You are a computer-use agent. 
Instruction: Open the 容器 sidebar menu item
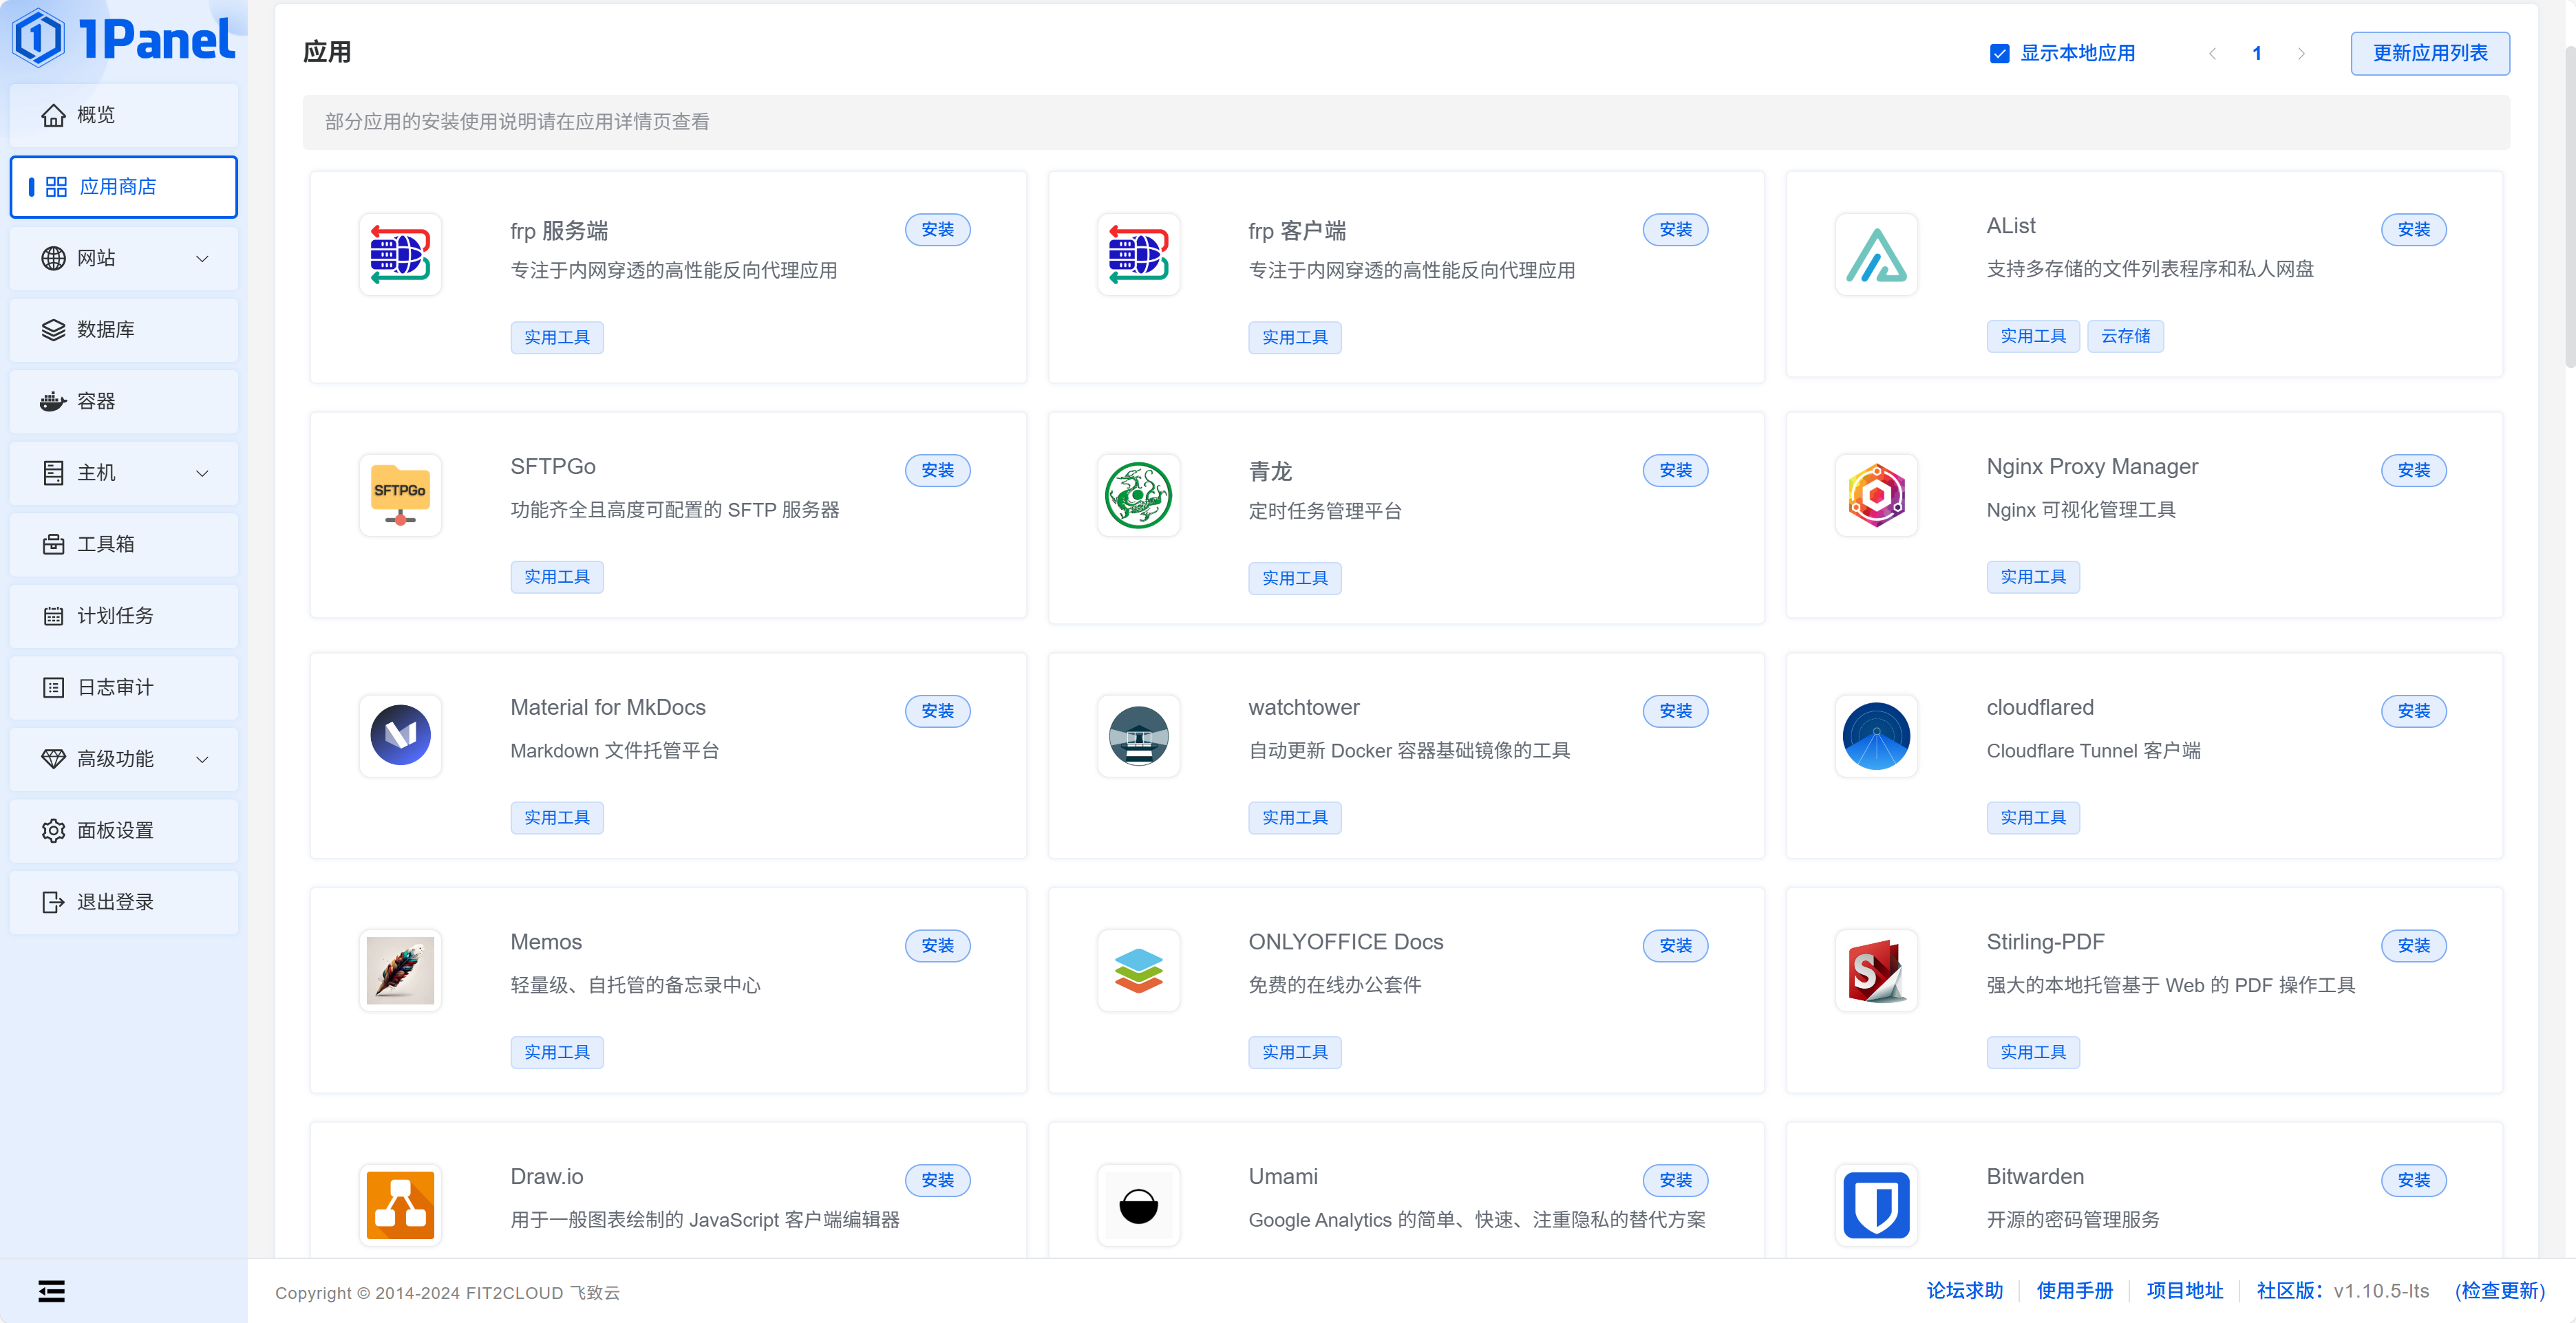coord(123,401)
